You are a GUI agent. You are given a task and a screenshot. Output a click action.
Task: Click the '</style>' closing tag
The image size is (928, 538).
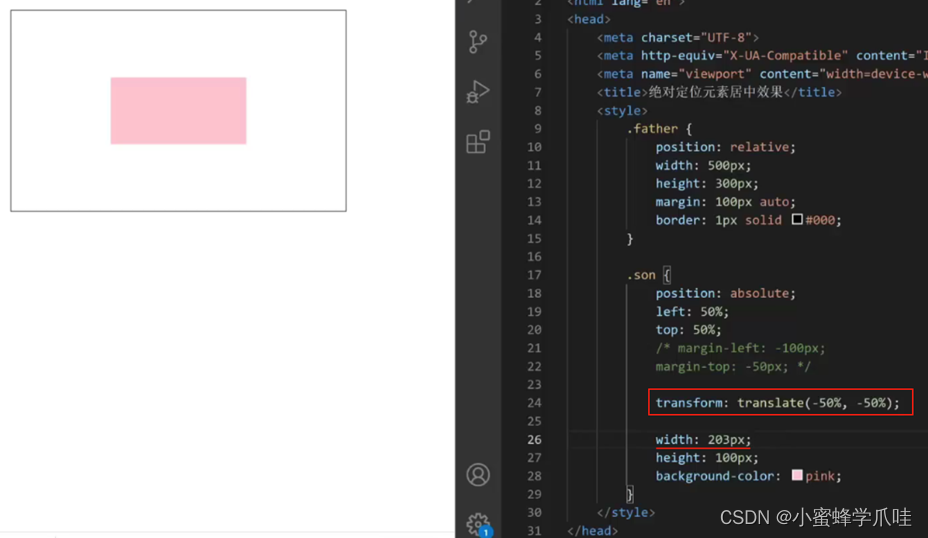pyautogui.click(x=626, y=513)
